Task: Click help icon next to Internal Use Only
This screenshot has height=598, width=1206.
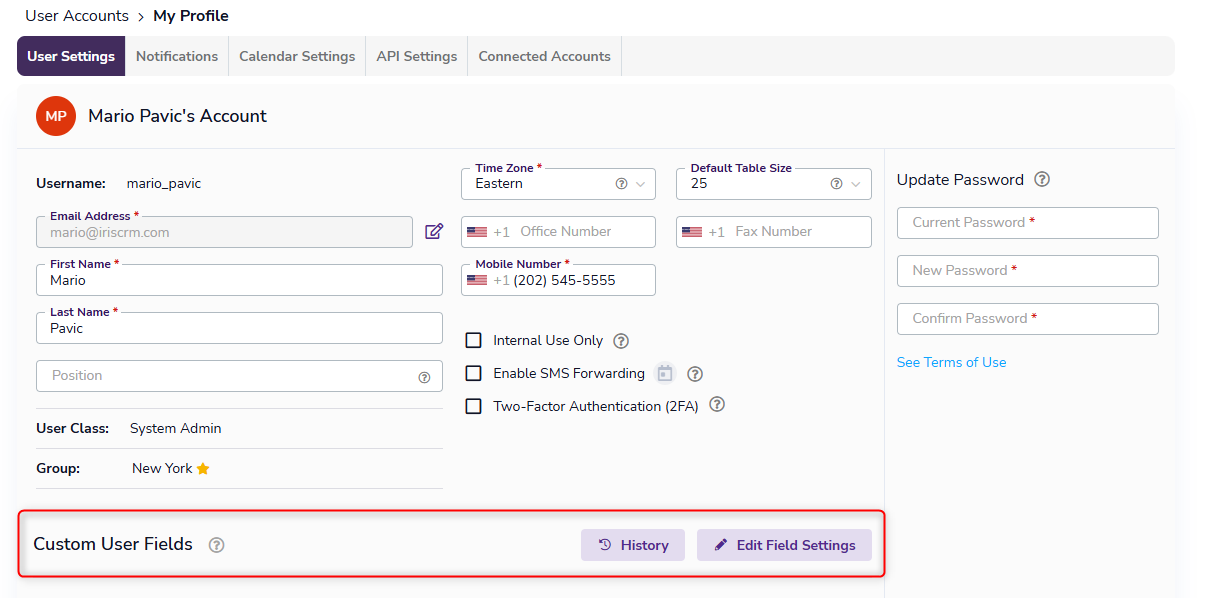Action: pyautogui.click(x=621, y=341)
